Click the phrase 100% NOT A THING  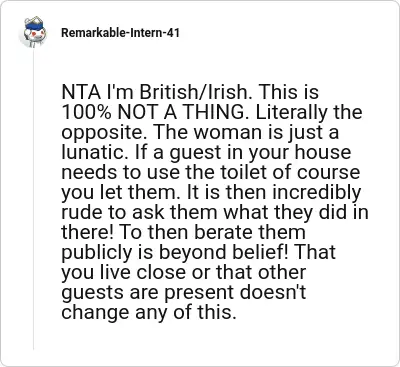tap(155, 113)
